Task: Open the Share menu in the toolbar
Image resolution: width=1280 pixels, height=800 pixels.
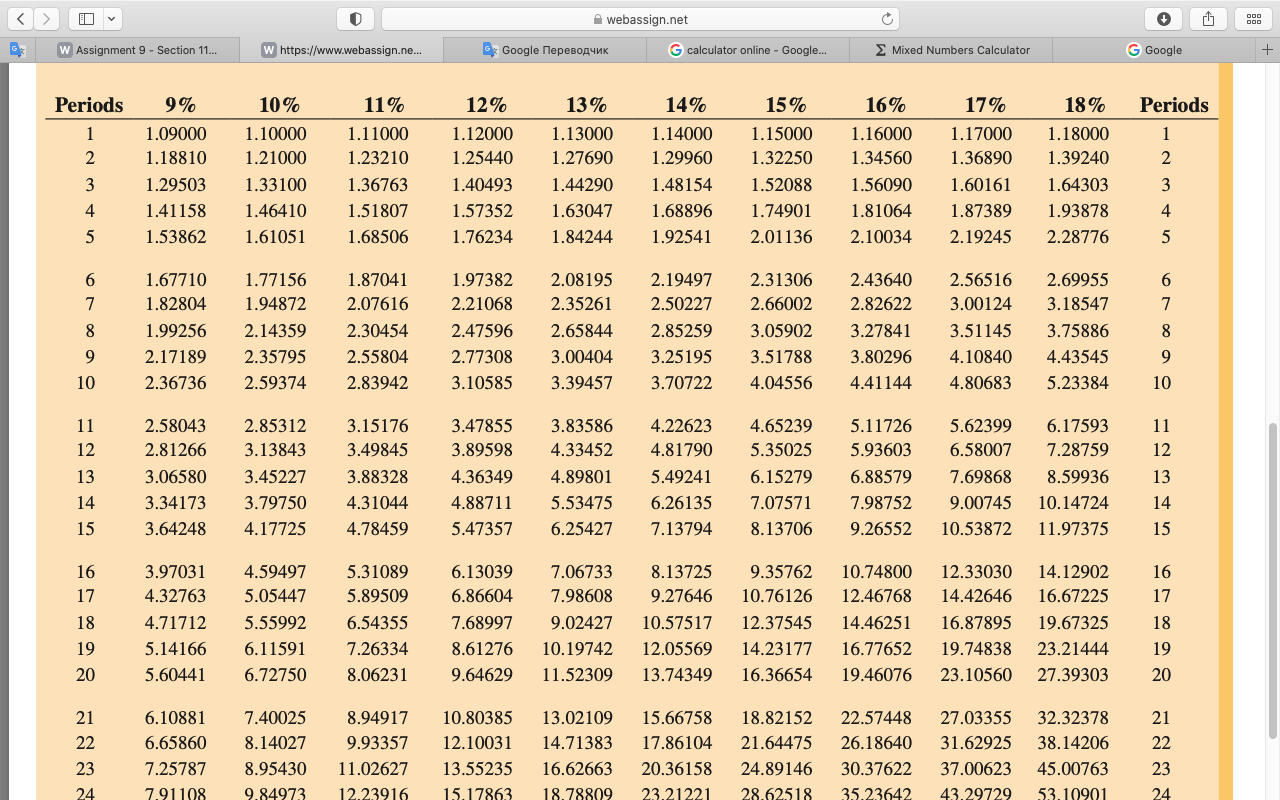Action: click(x=1208, y=19)
